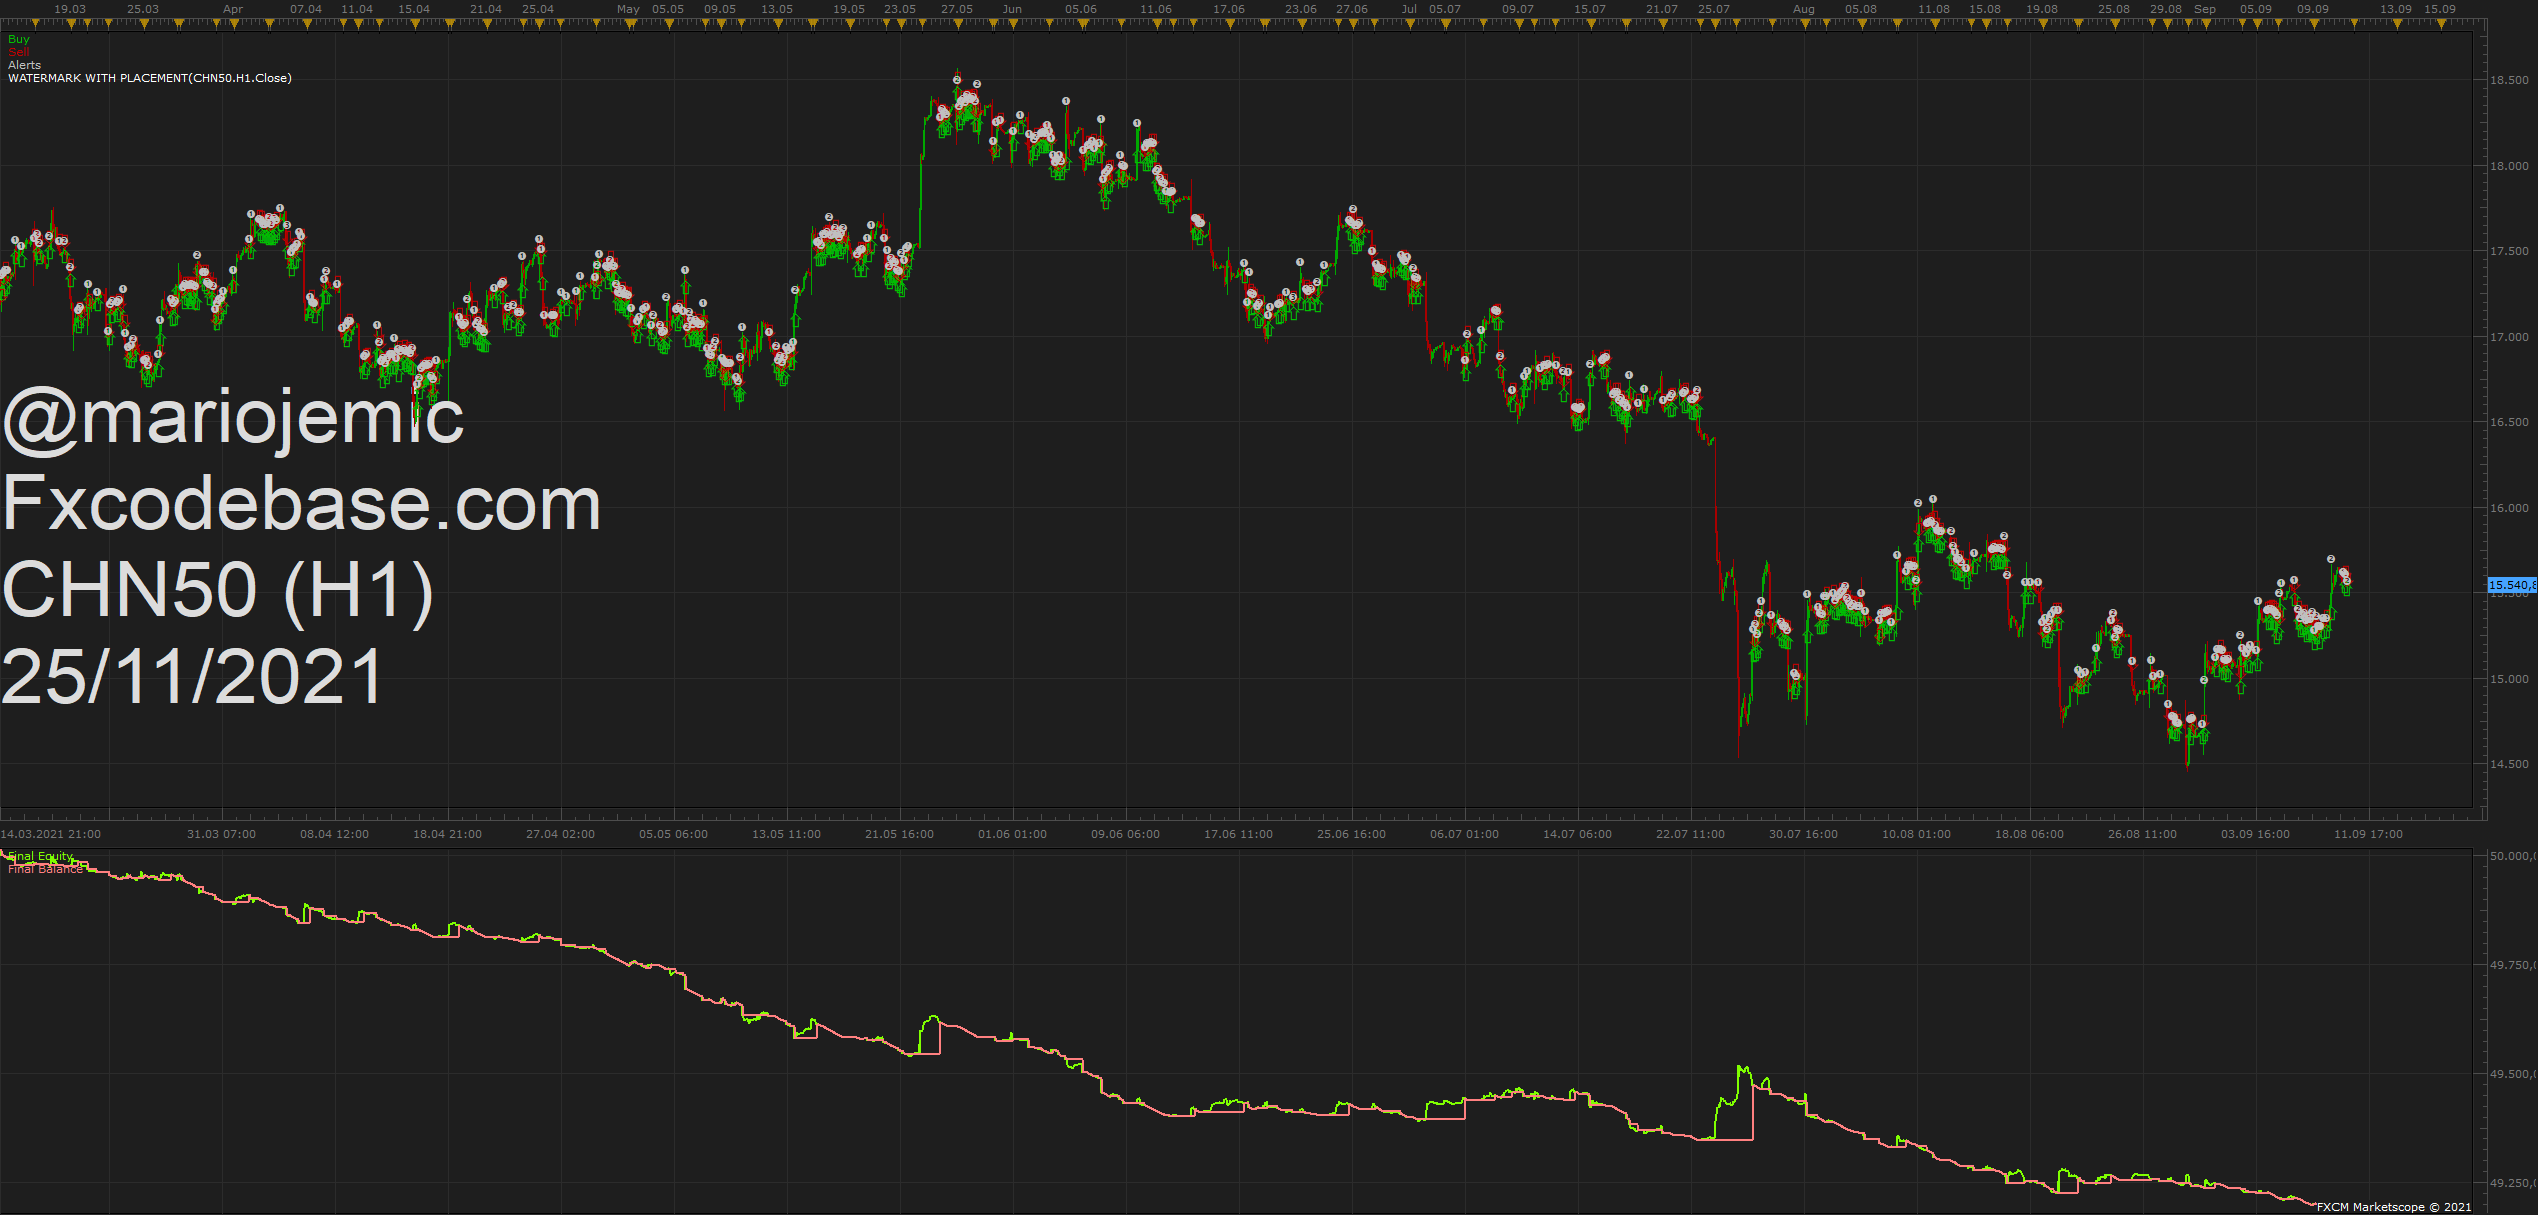This screenshot has height=1215, width=2538.
Task: Click the 18.04 21:00 time label
Action: [448, 834]
